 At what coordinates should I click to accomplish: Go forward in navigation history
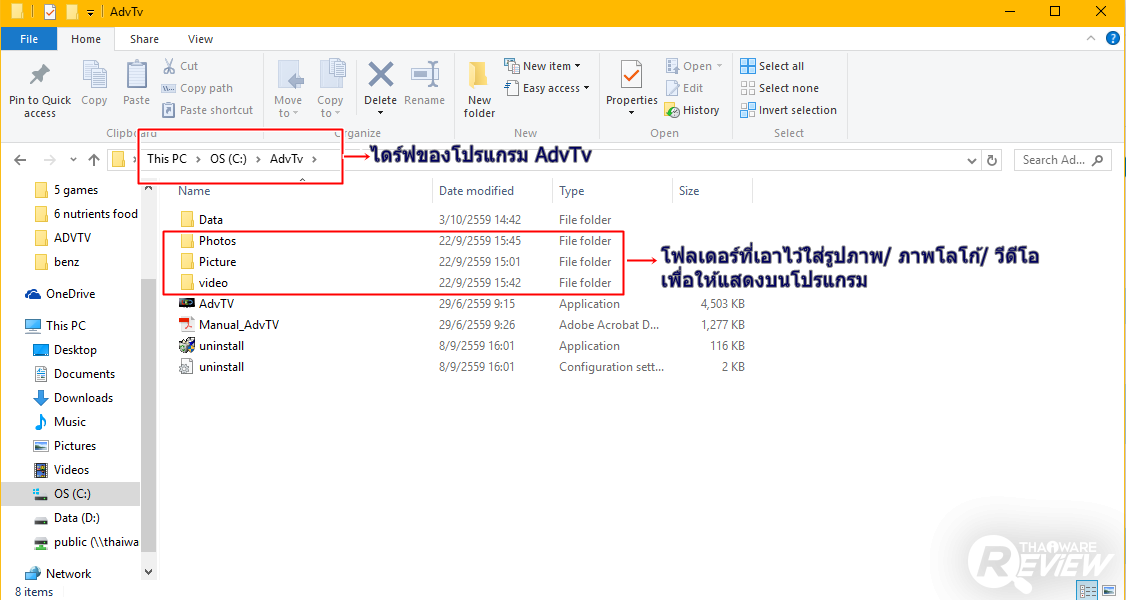point(49,160)
